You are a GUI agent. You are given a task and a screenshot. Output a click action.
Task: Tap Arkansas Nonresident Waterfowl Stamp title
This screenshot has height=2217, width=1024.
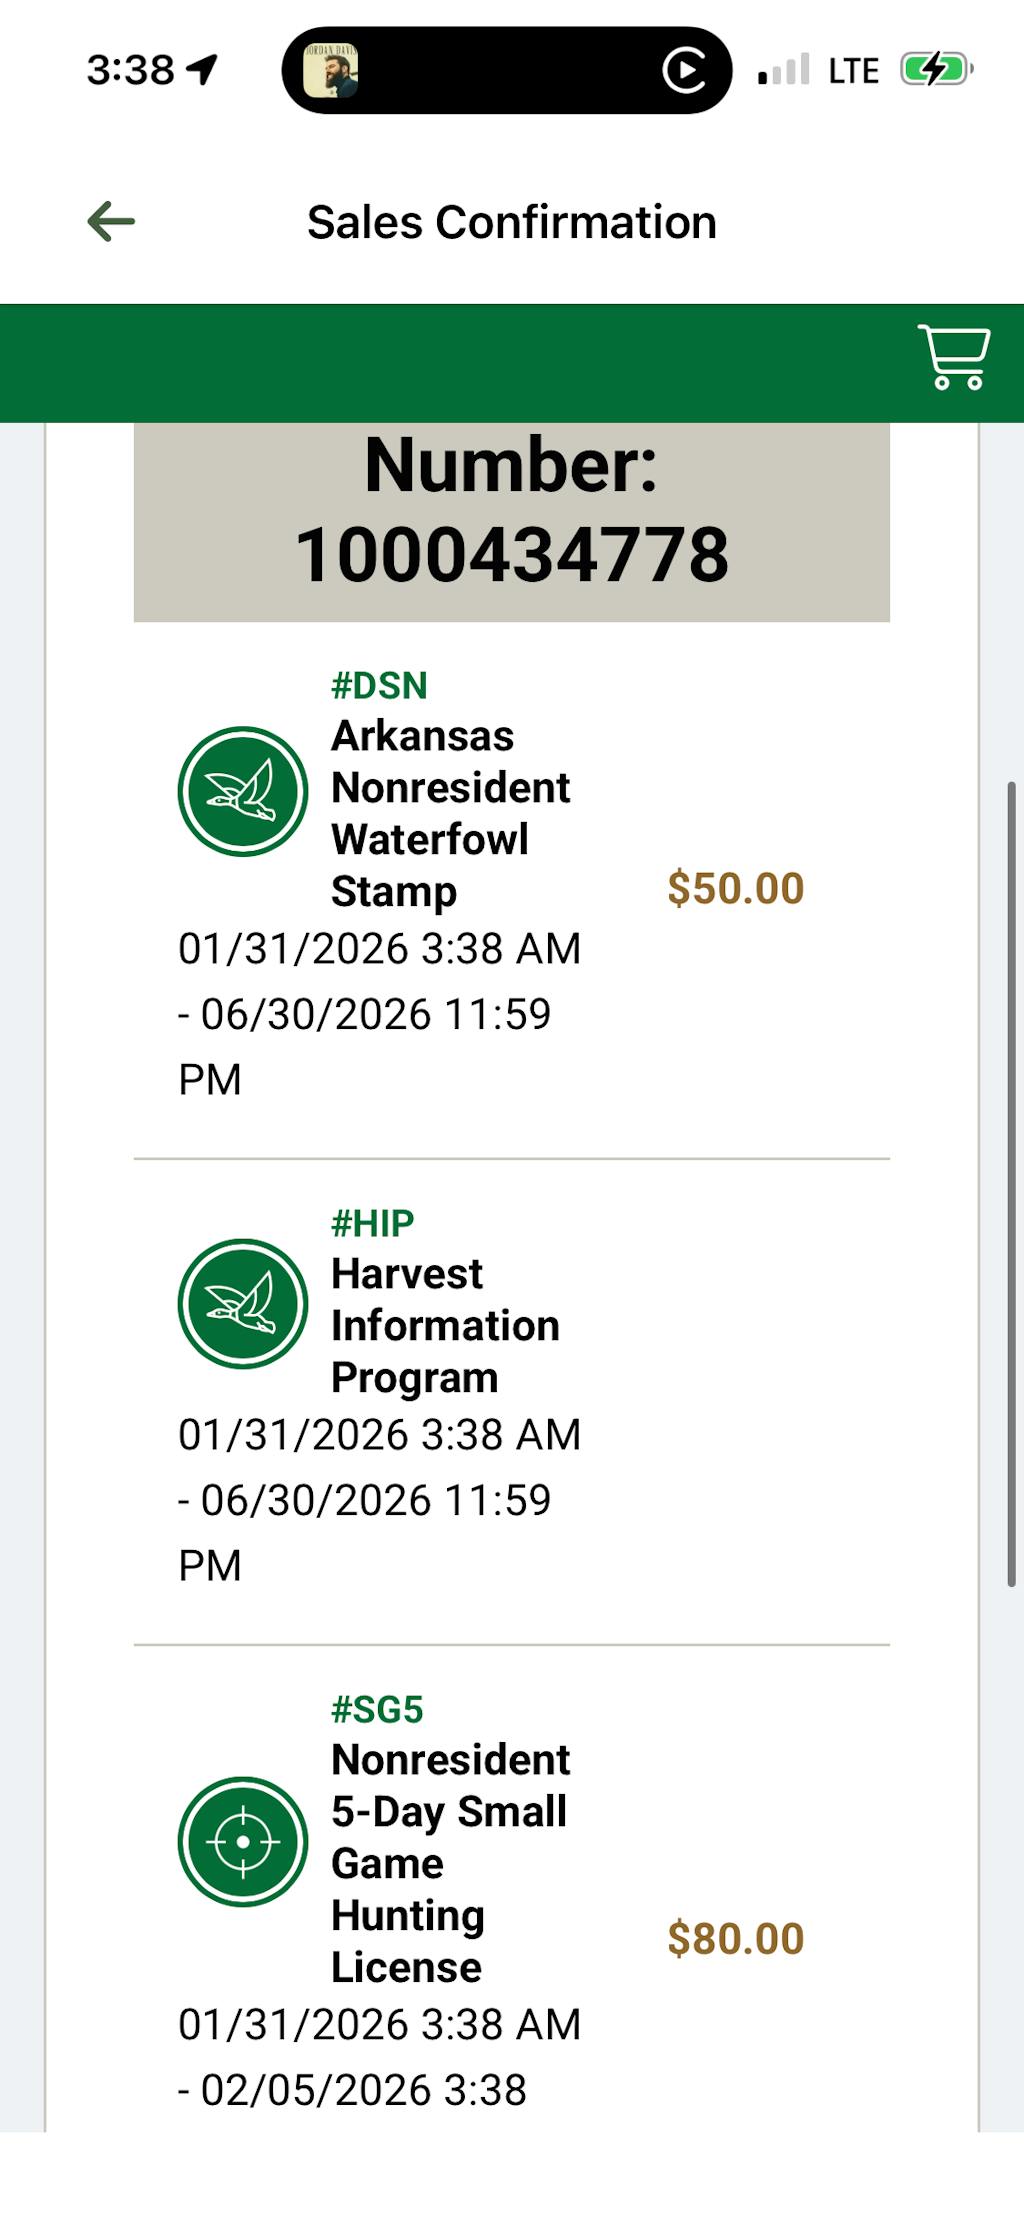[x=450, y=813]
